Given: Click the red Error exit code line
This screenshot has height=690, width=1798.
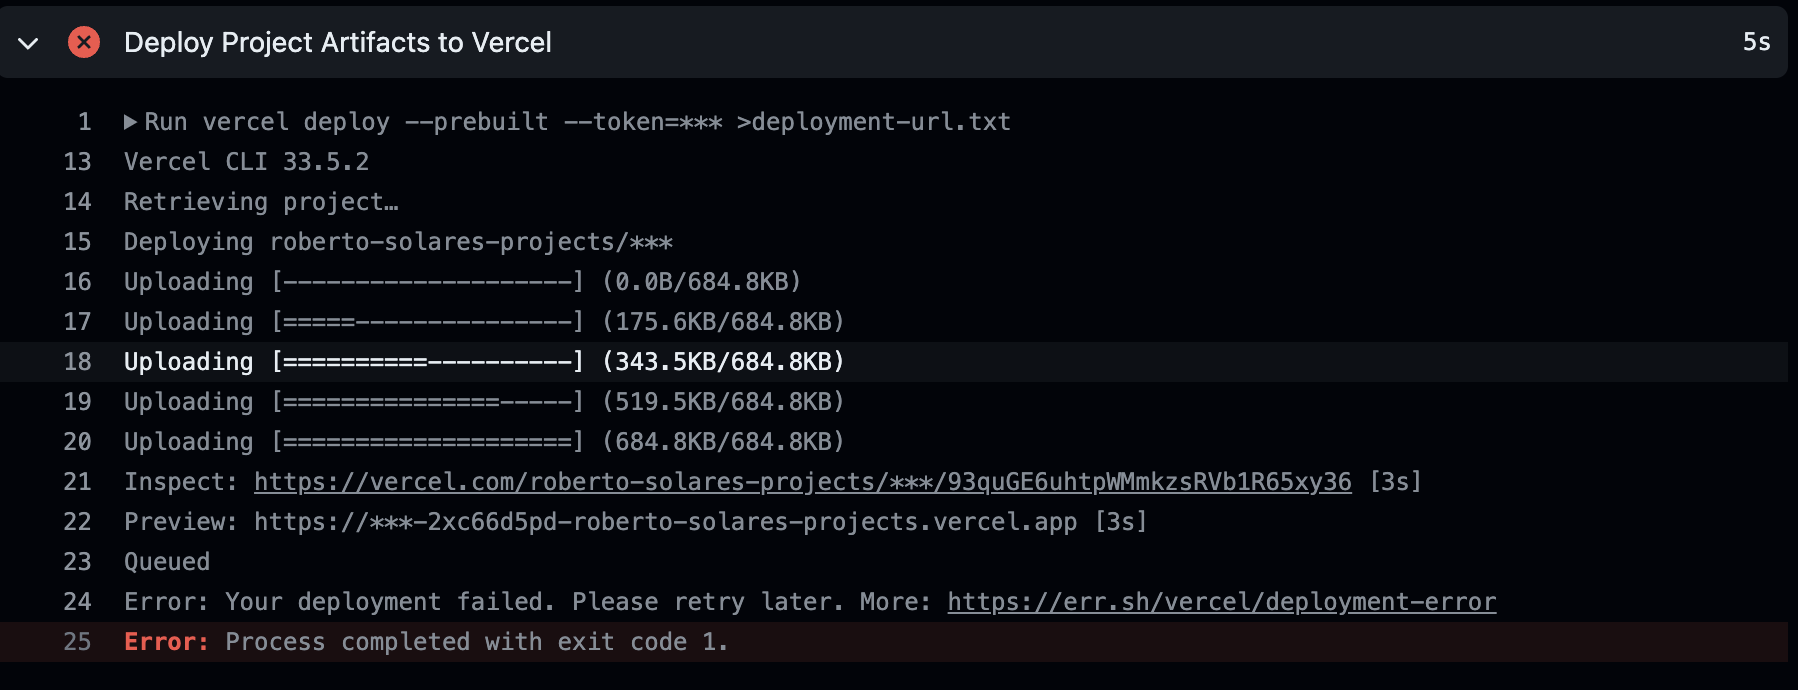Looking at the screenshot, I should [425, 642].
